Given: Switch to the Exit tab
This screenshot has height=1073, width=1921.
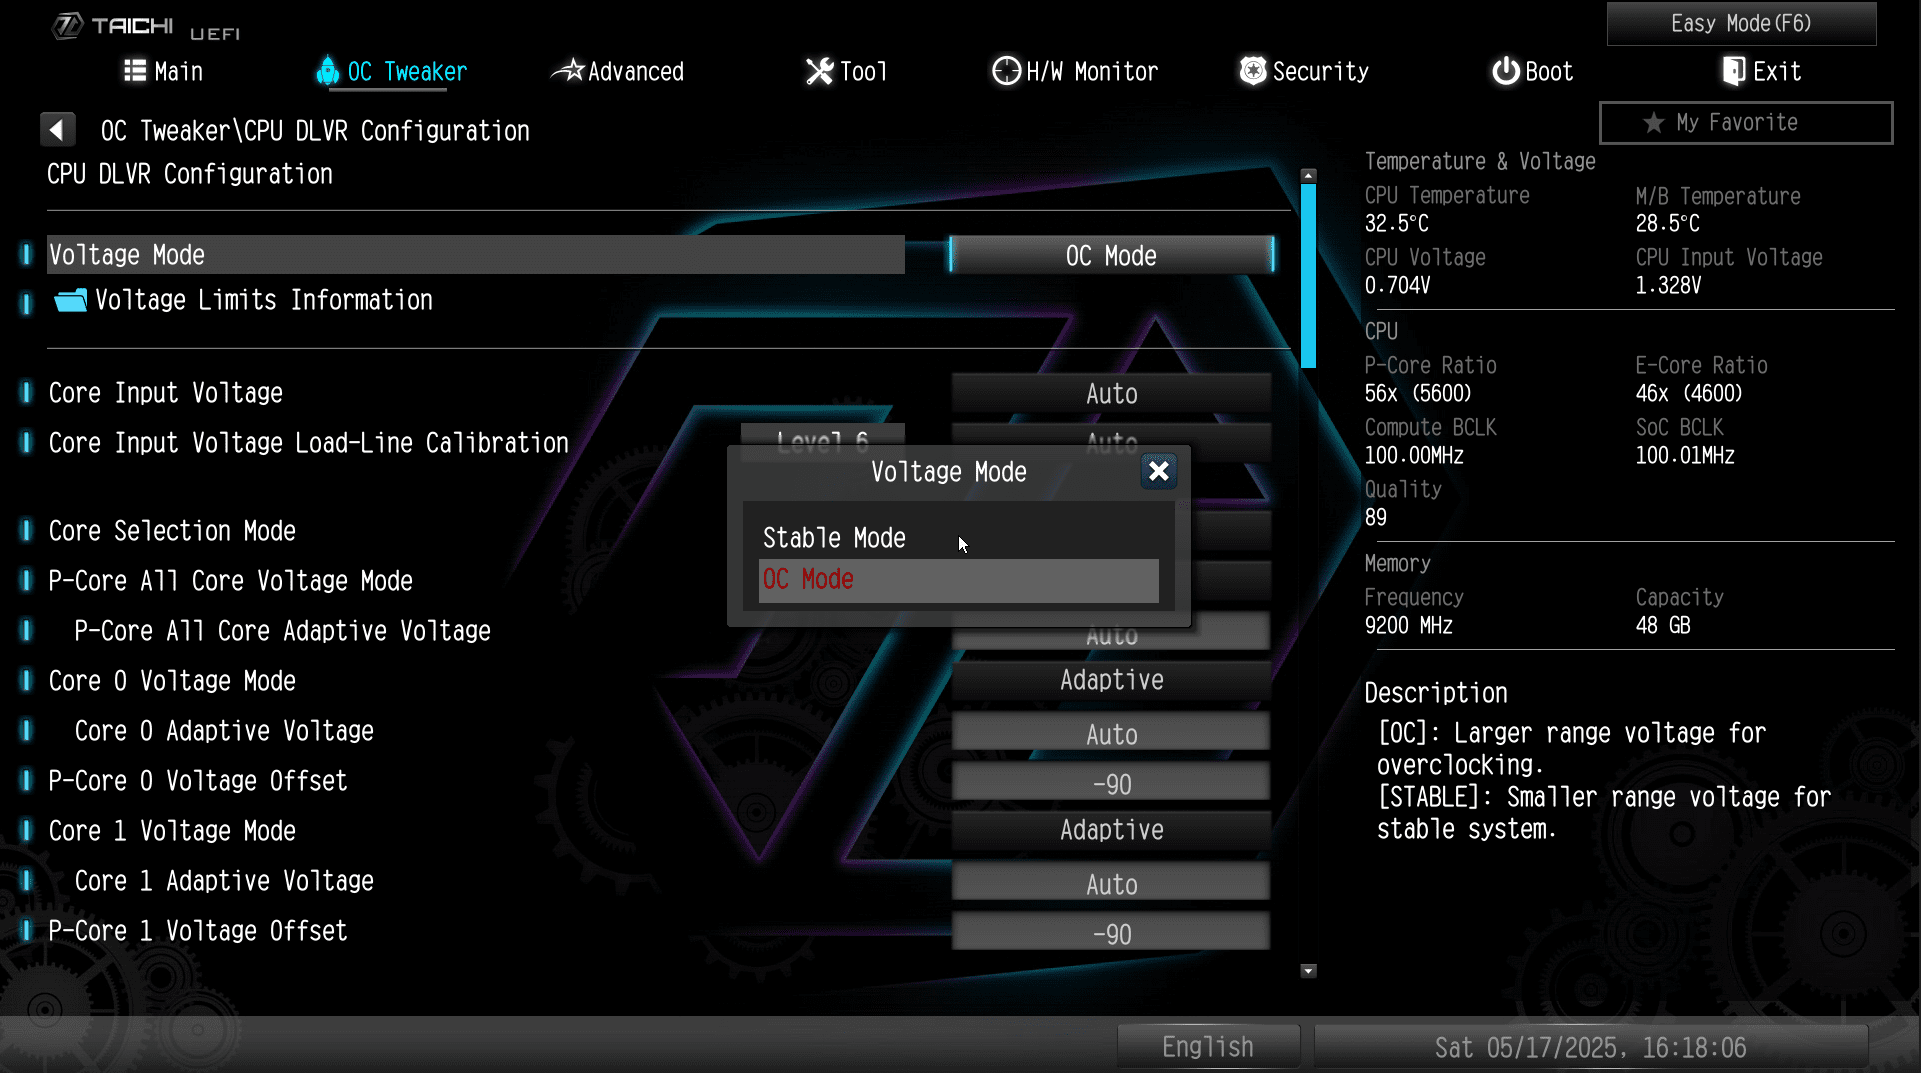Looking at the screenshot, I should tap(1761, 71).
